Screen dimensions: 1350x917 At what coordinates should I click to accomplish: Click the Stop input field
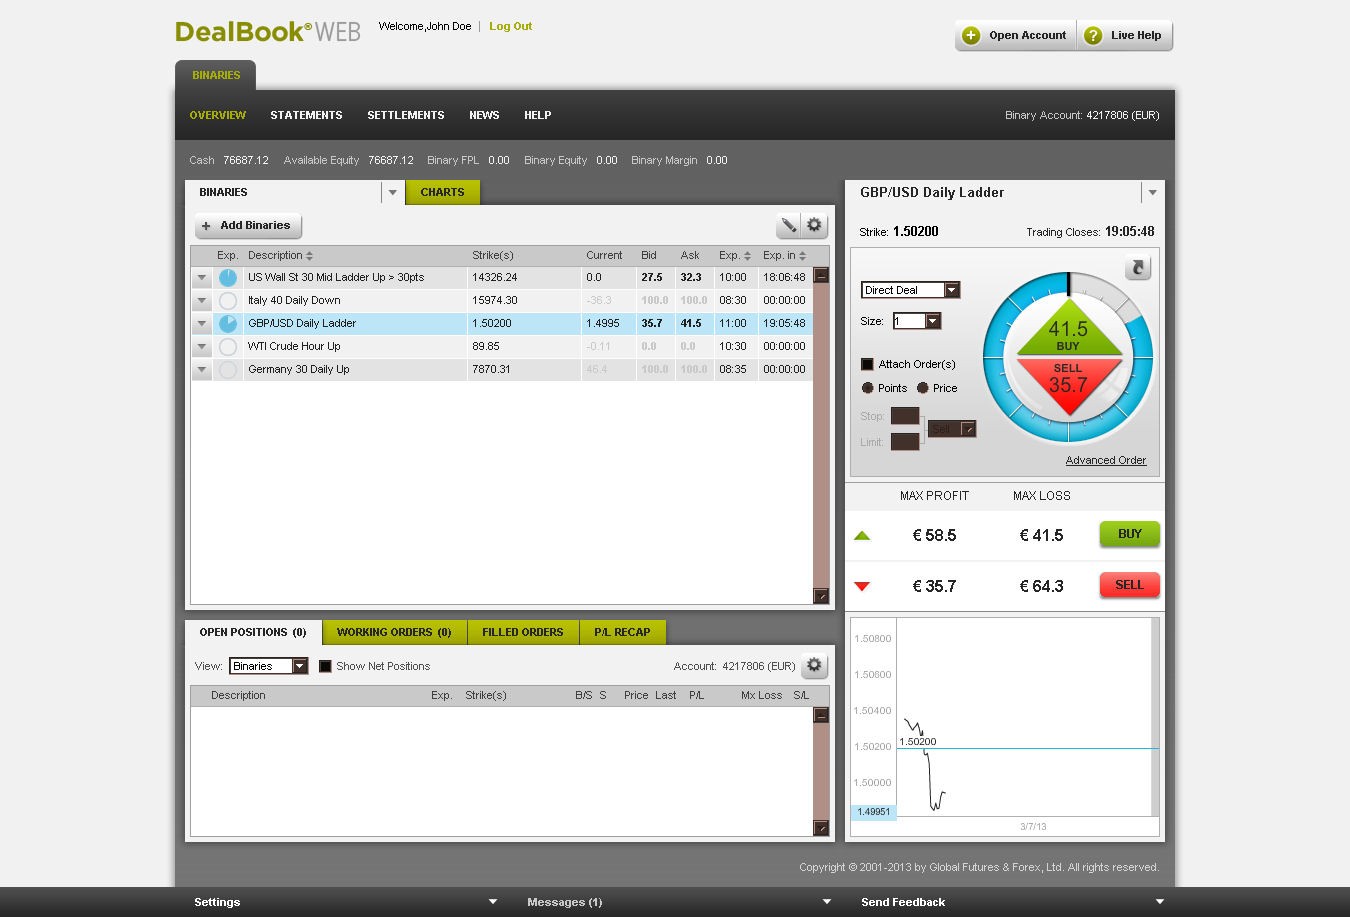pos(905,416)
